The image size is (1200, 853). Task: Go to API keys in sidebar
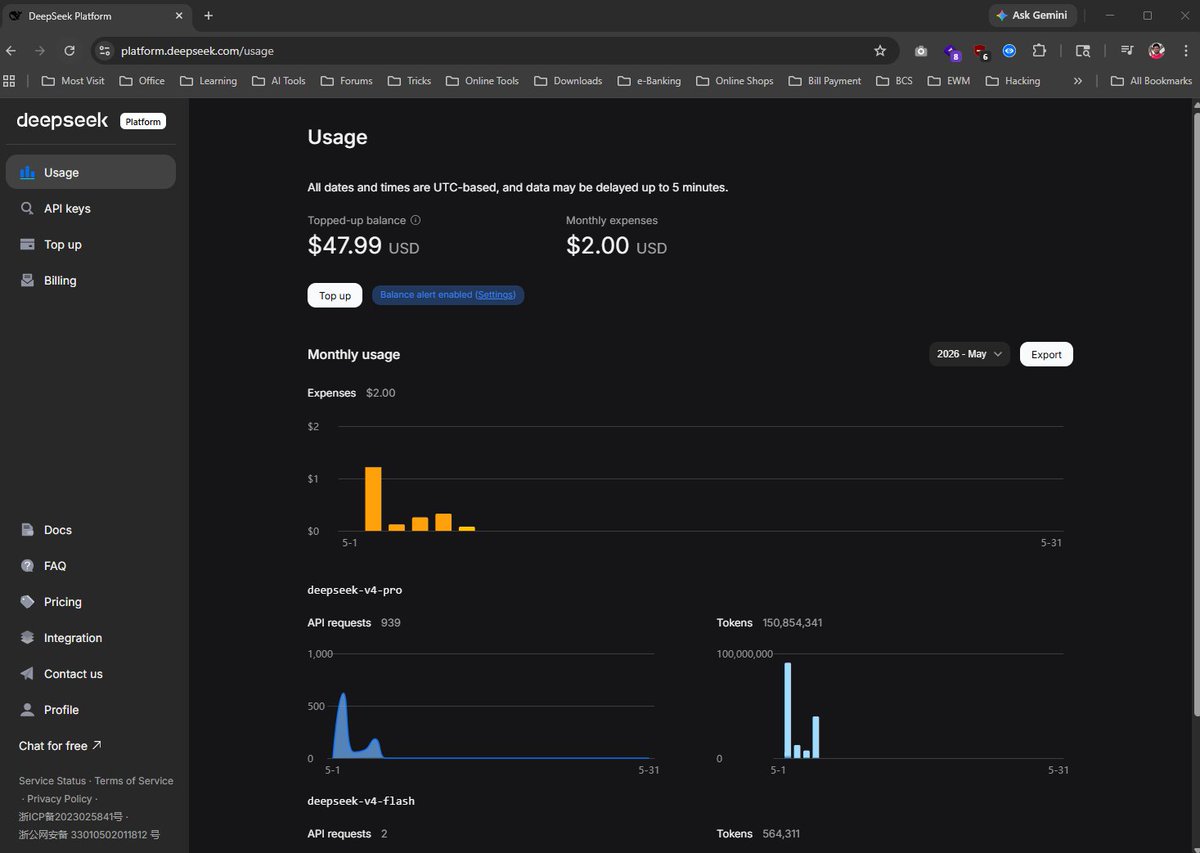(90, 208)
